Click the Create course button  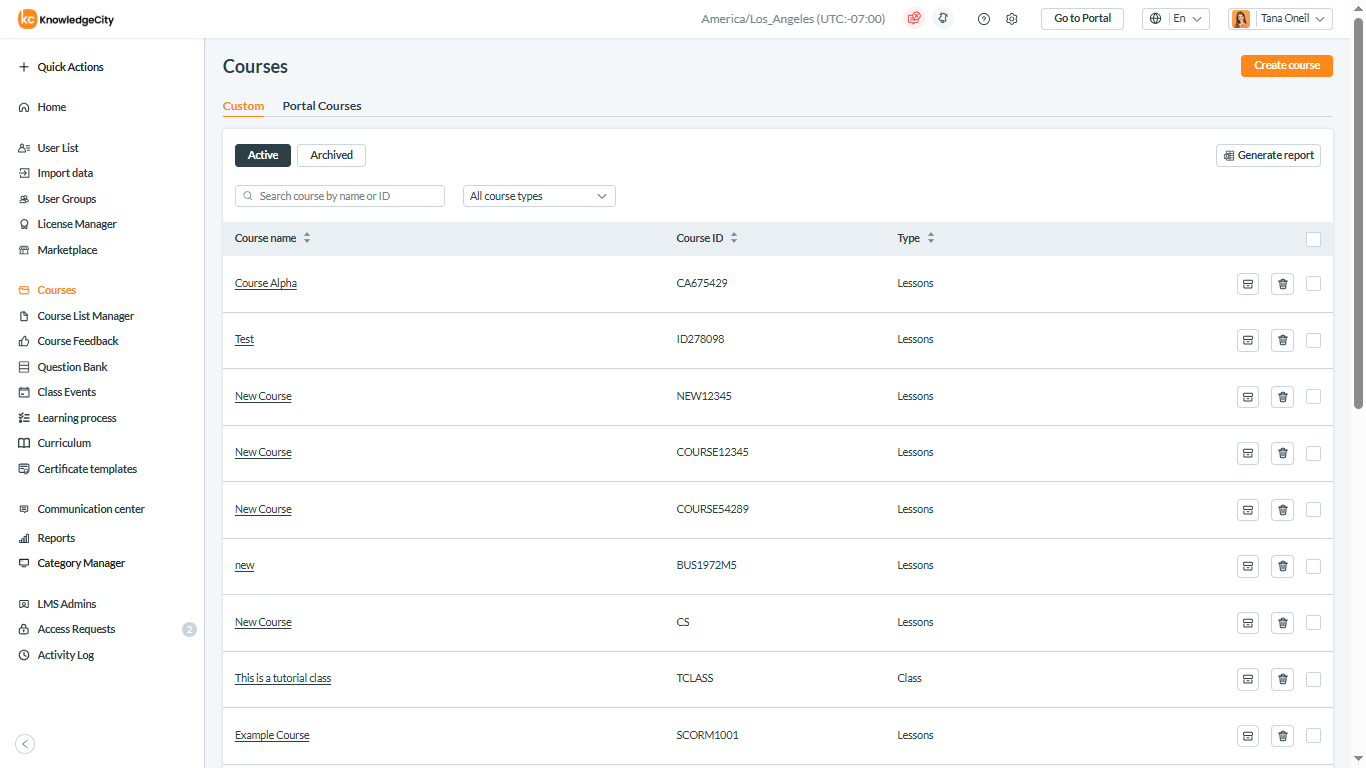[1286, 66]
